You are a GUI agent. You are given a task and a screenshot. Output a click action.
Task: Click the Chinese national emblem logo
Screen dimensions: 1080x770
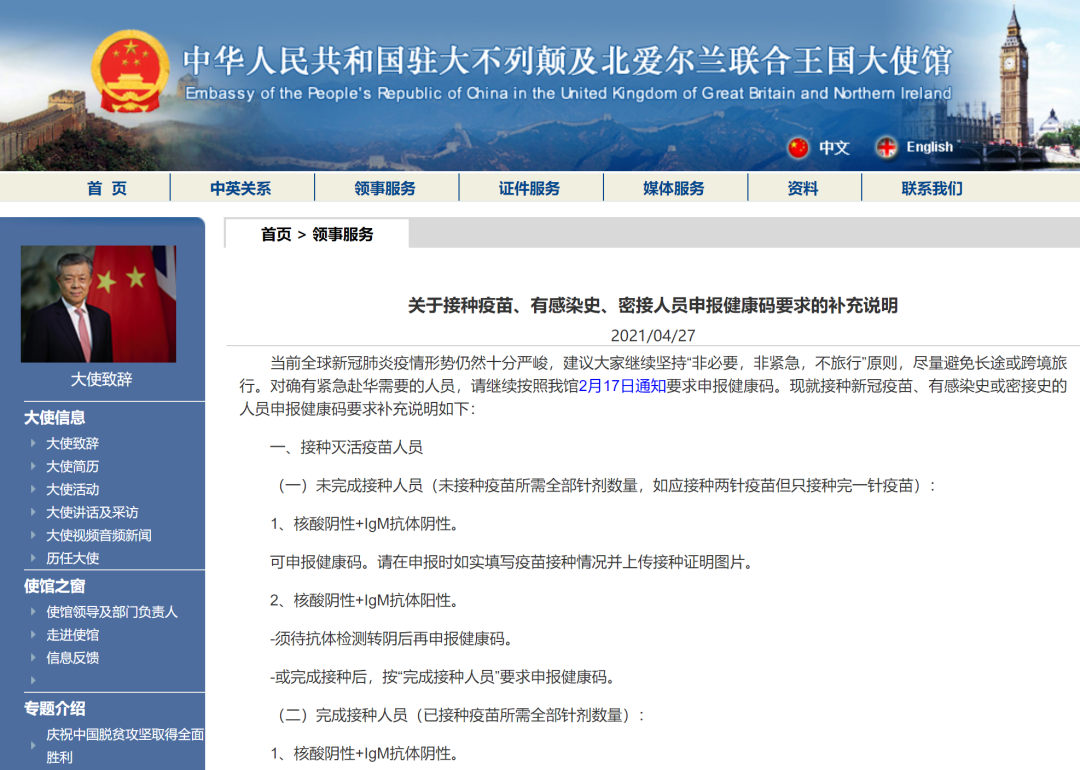(130, 72)
